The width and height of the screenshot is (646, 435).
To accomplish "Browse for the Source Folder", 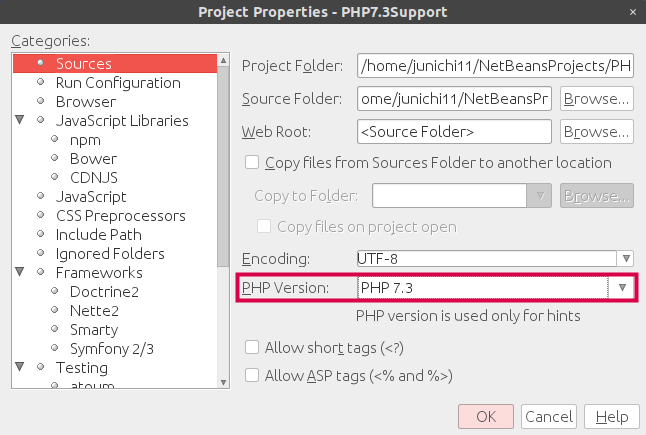I will [596, 99].
